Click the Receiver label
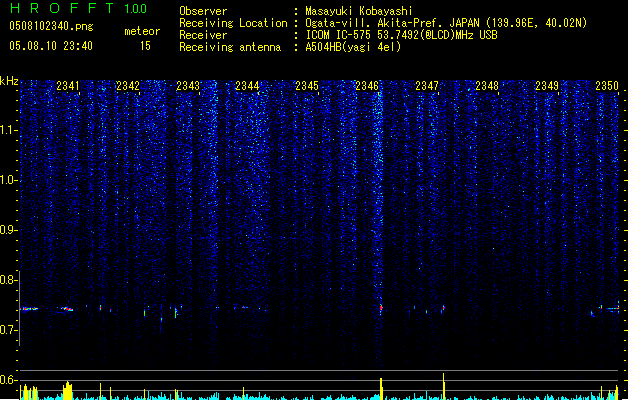The height and width of the screenshot is (400, 629). 203,35
